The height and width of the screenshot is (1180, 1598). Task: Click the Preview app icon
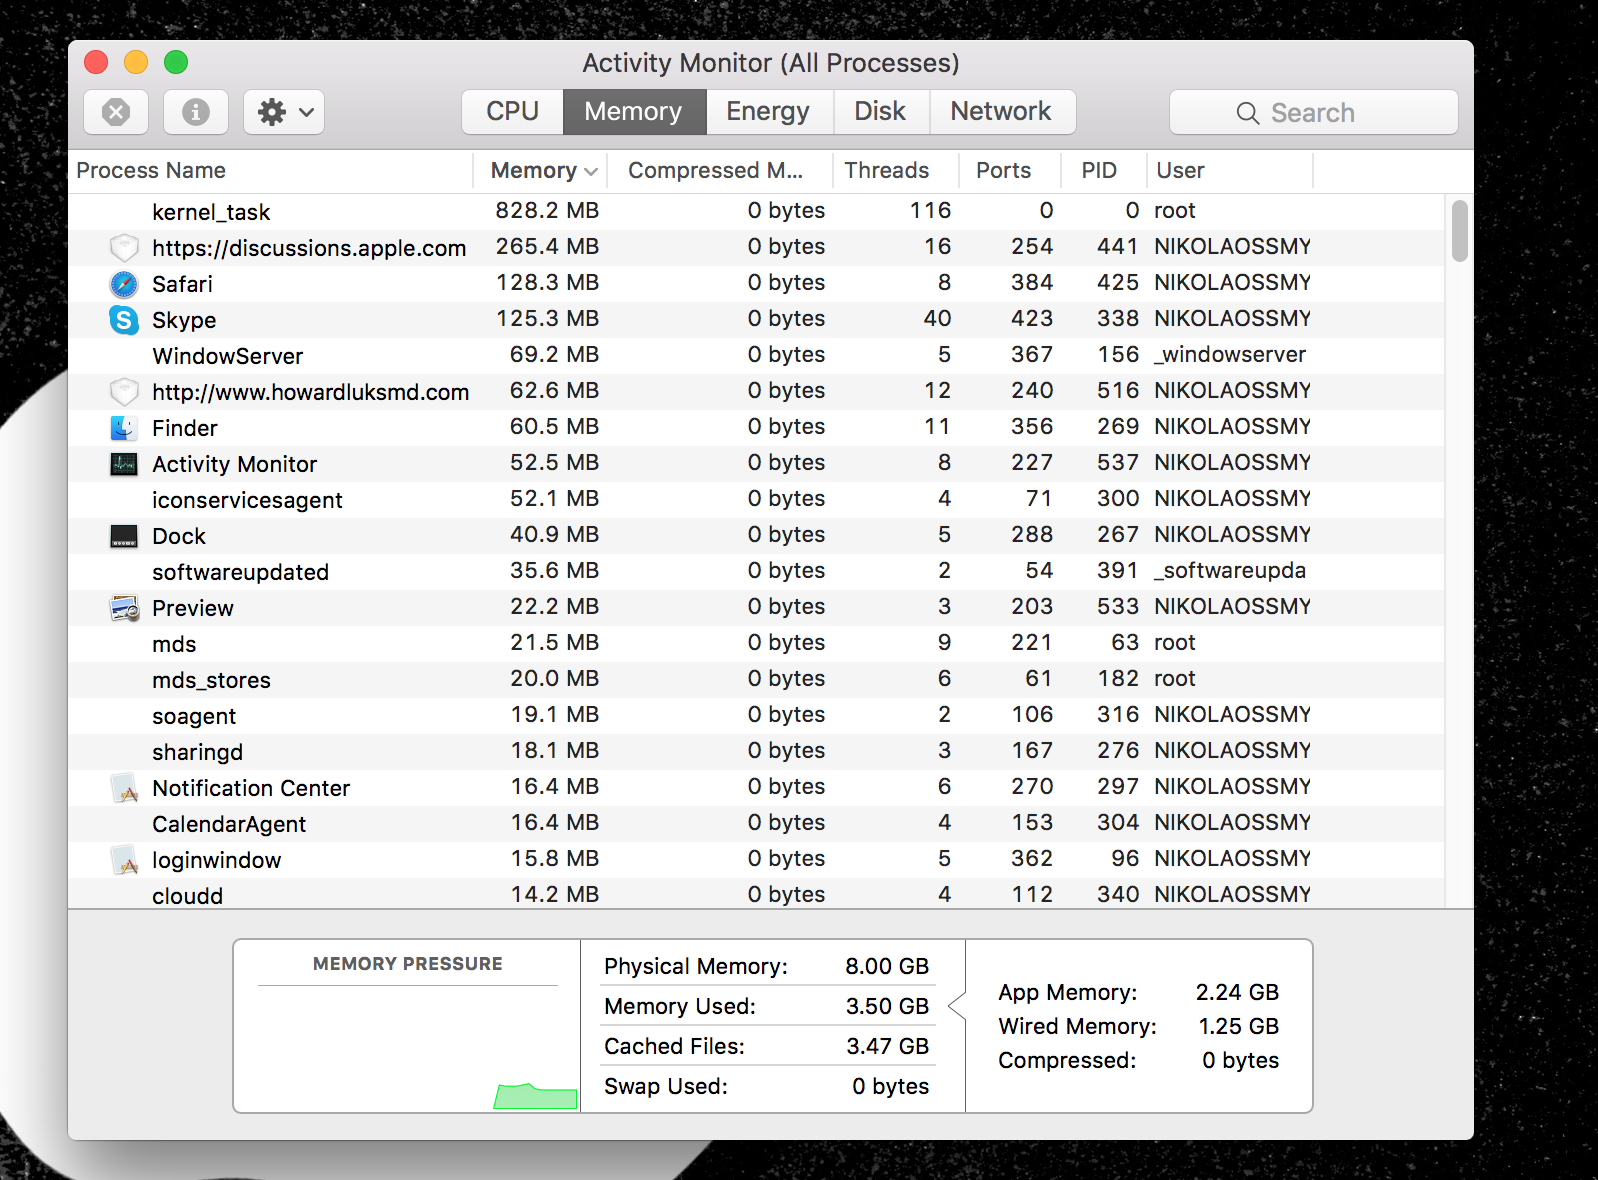tap(124, 608)
